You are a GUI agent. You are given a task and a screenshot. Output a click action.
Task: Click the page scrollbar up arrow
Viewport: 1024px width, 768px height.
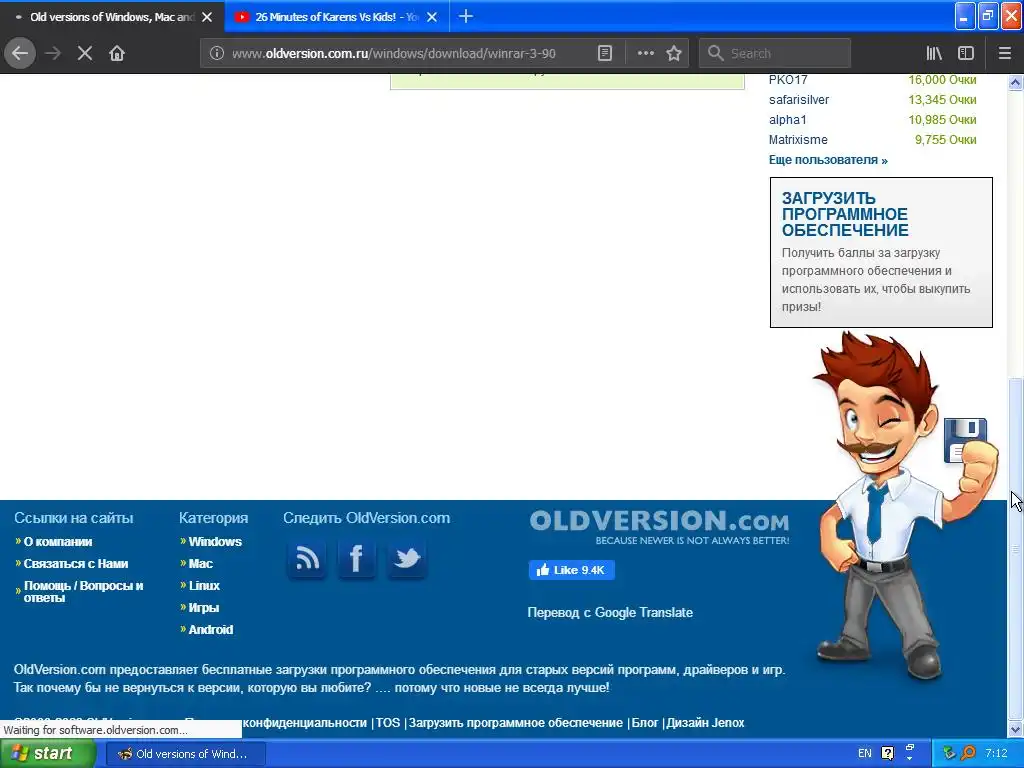coord(1016,82)
